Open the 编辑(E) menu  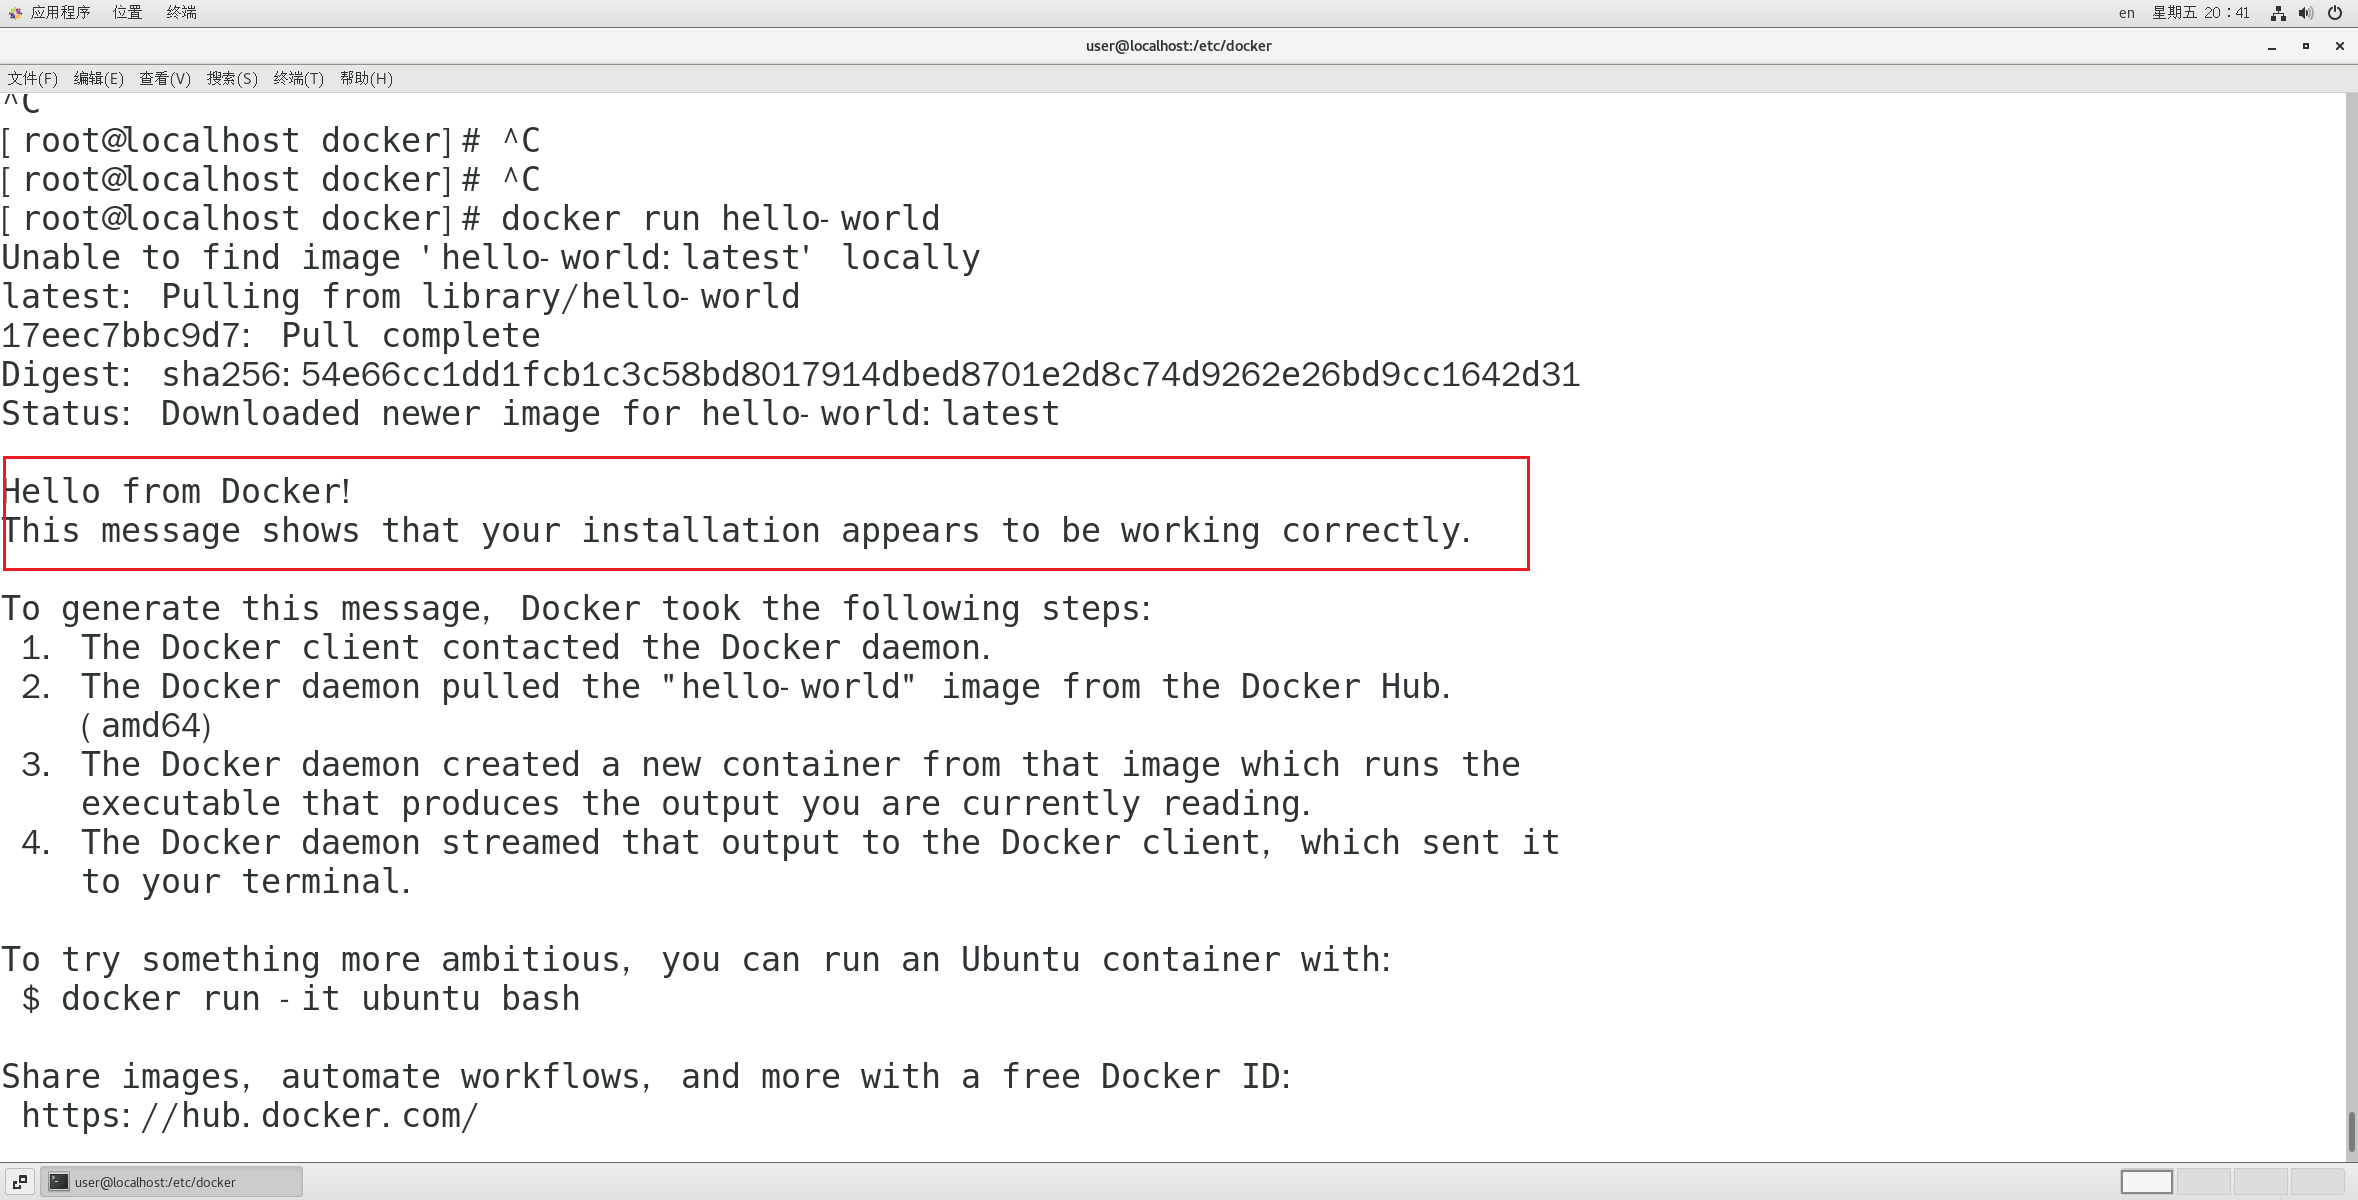pyautogui.click(x=98, y=78)
